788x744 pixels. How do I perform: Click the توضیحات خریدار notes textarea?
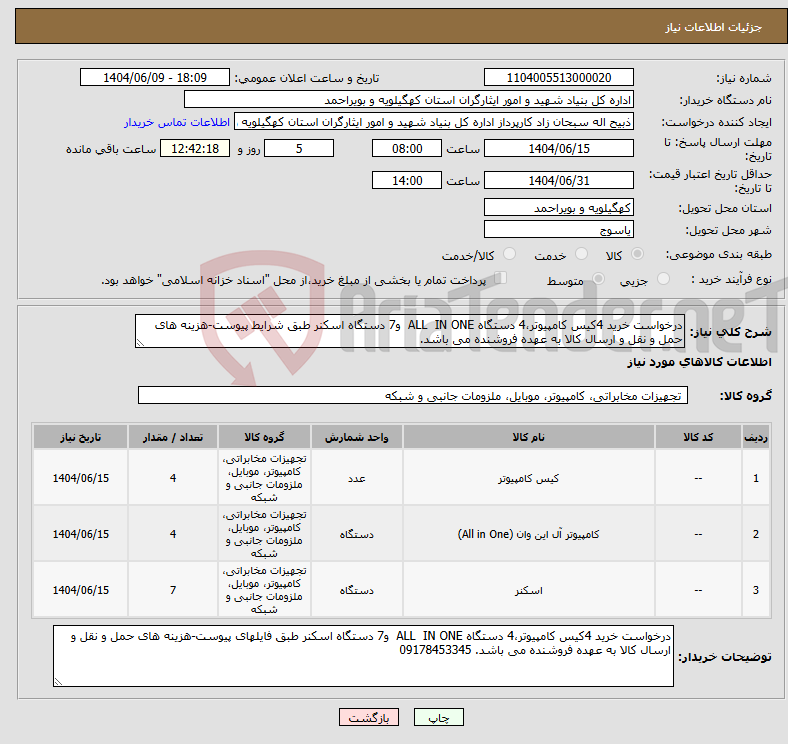coord(363,656)
